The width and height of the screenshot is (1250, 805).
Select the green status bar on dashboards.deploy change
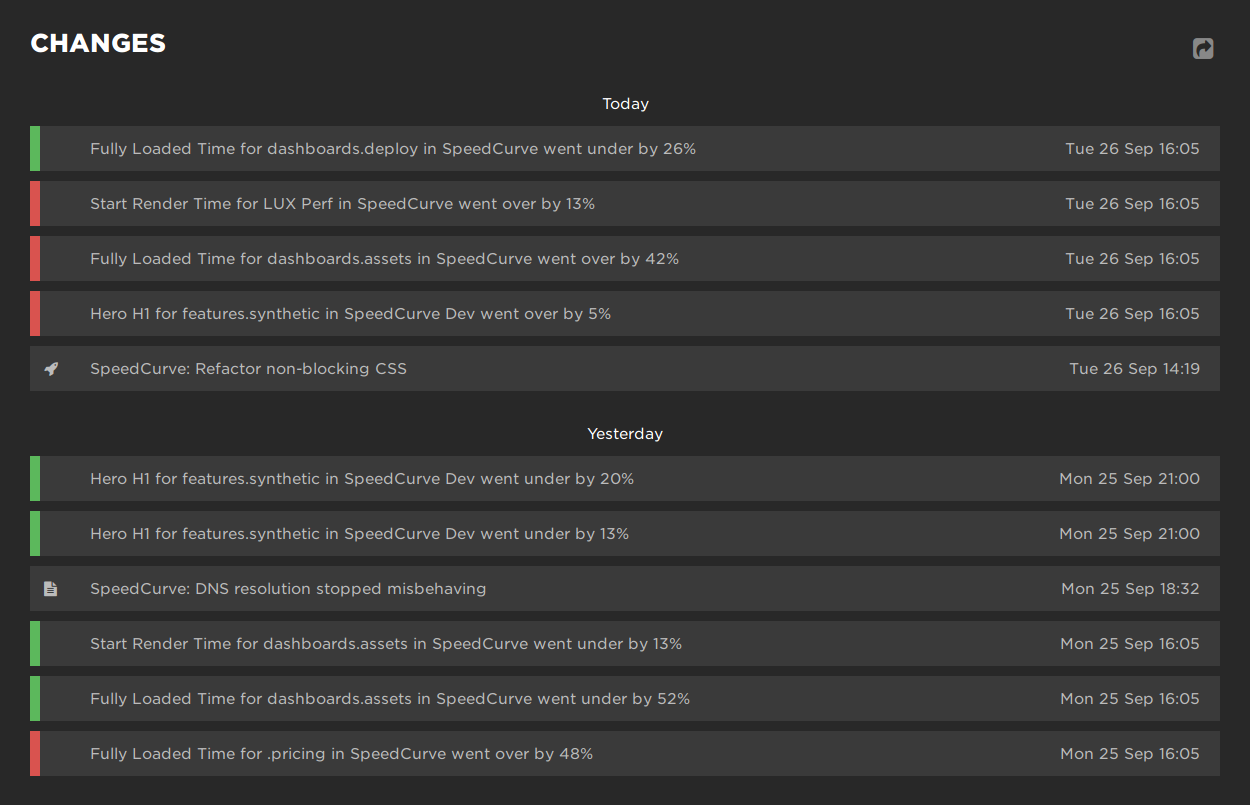pos(33,148)
